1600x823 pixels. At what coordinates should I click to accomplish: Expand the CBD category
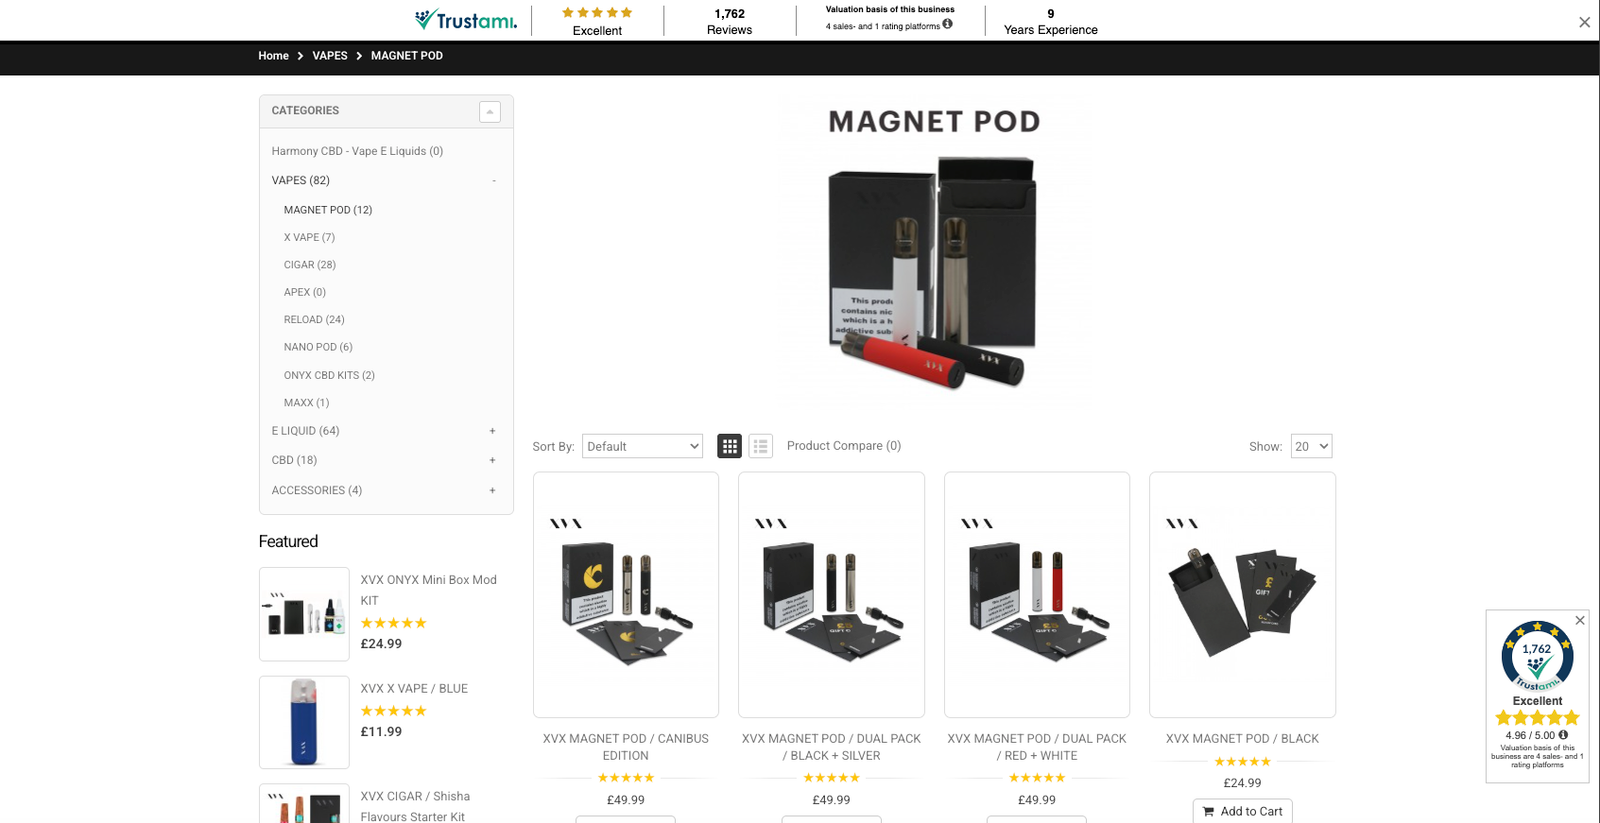click(492, 460)
